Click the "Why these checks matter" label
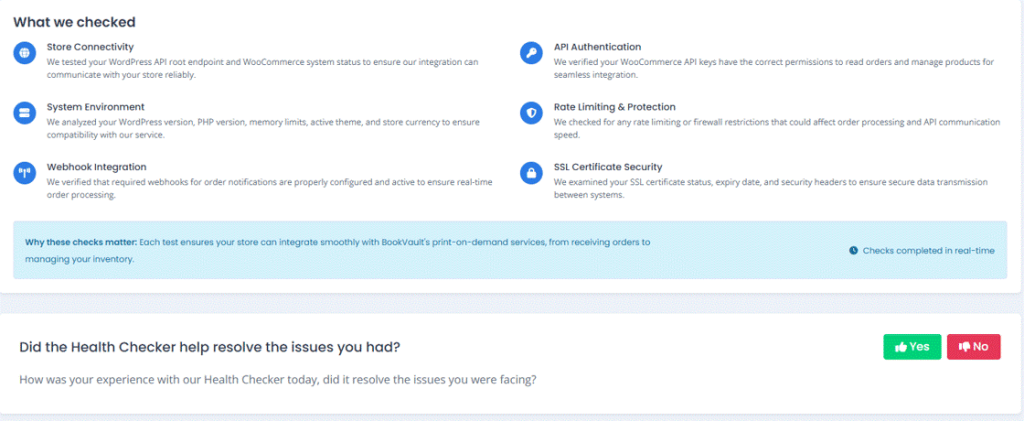 (81, 242)
